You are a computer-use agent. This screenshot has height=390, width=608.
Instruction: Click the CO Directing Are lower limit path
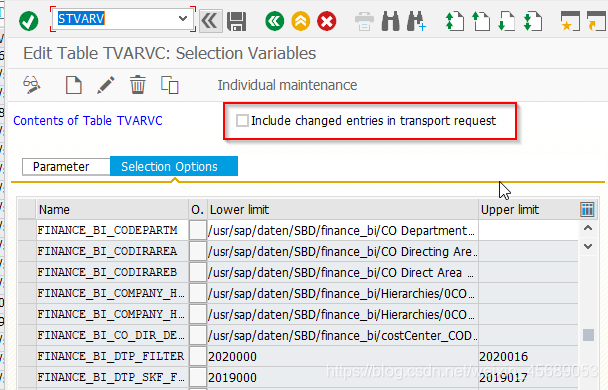(343, 252)
